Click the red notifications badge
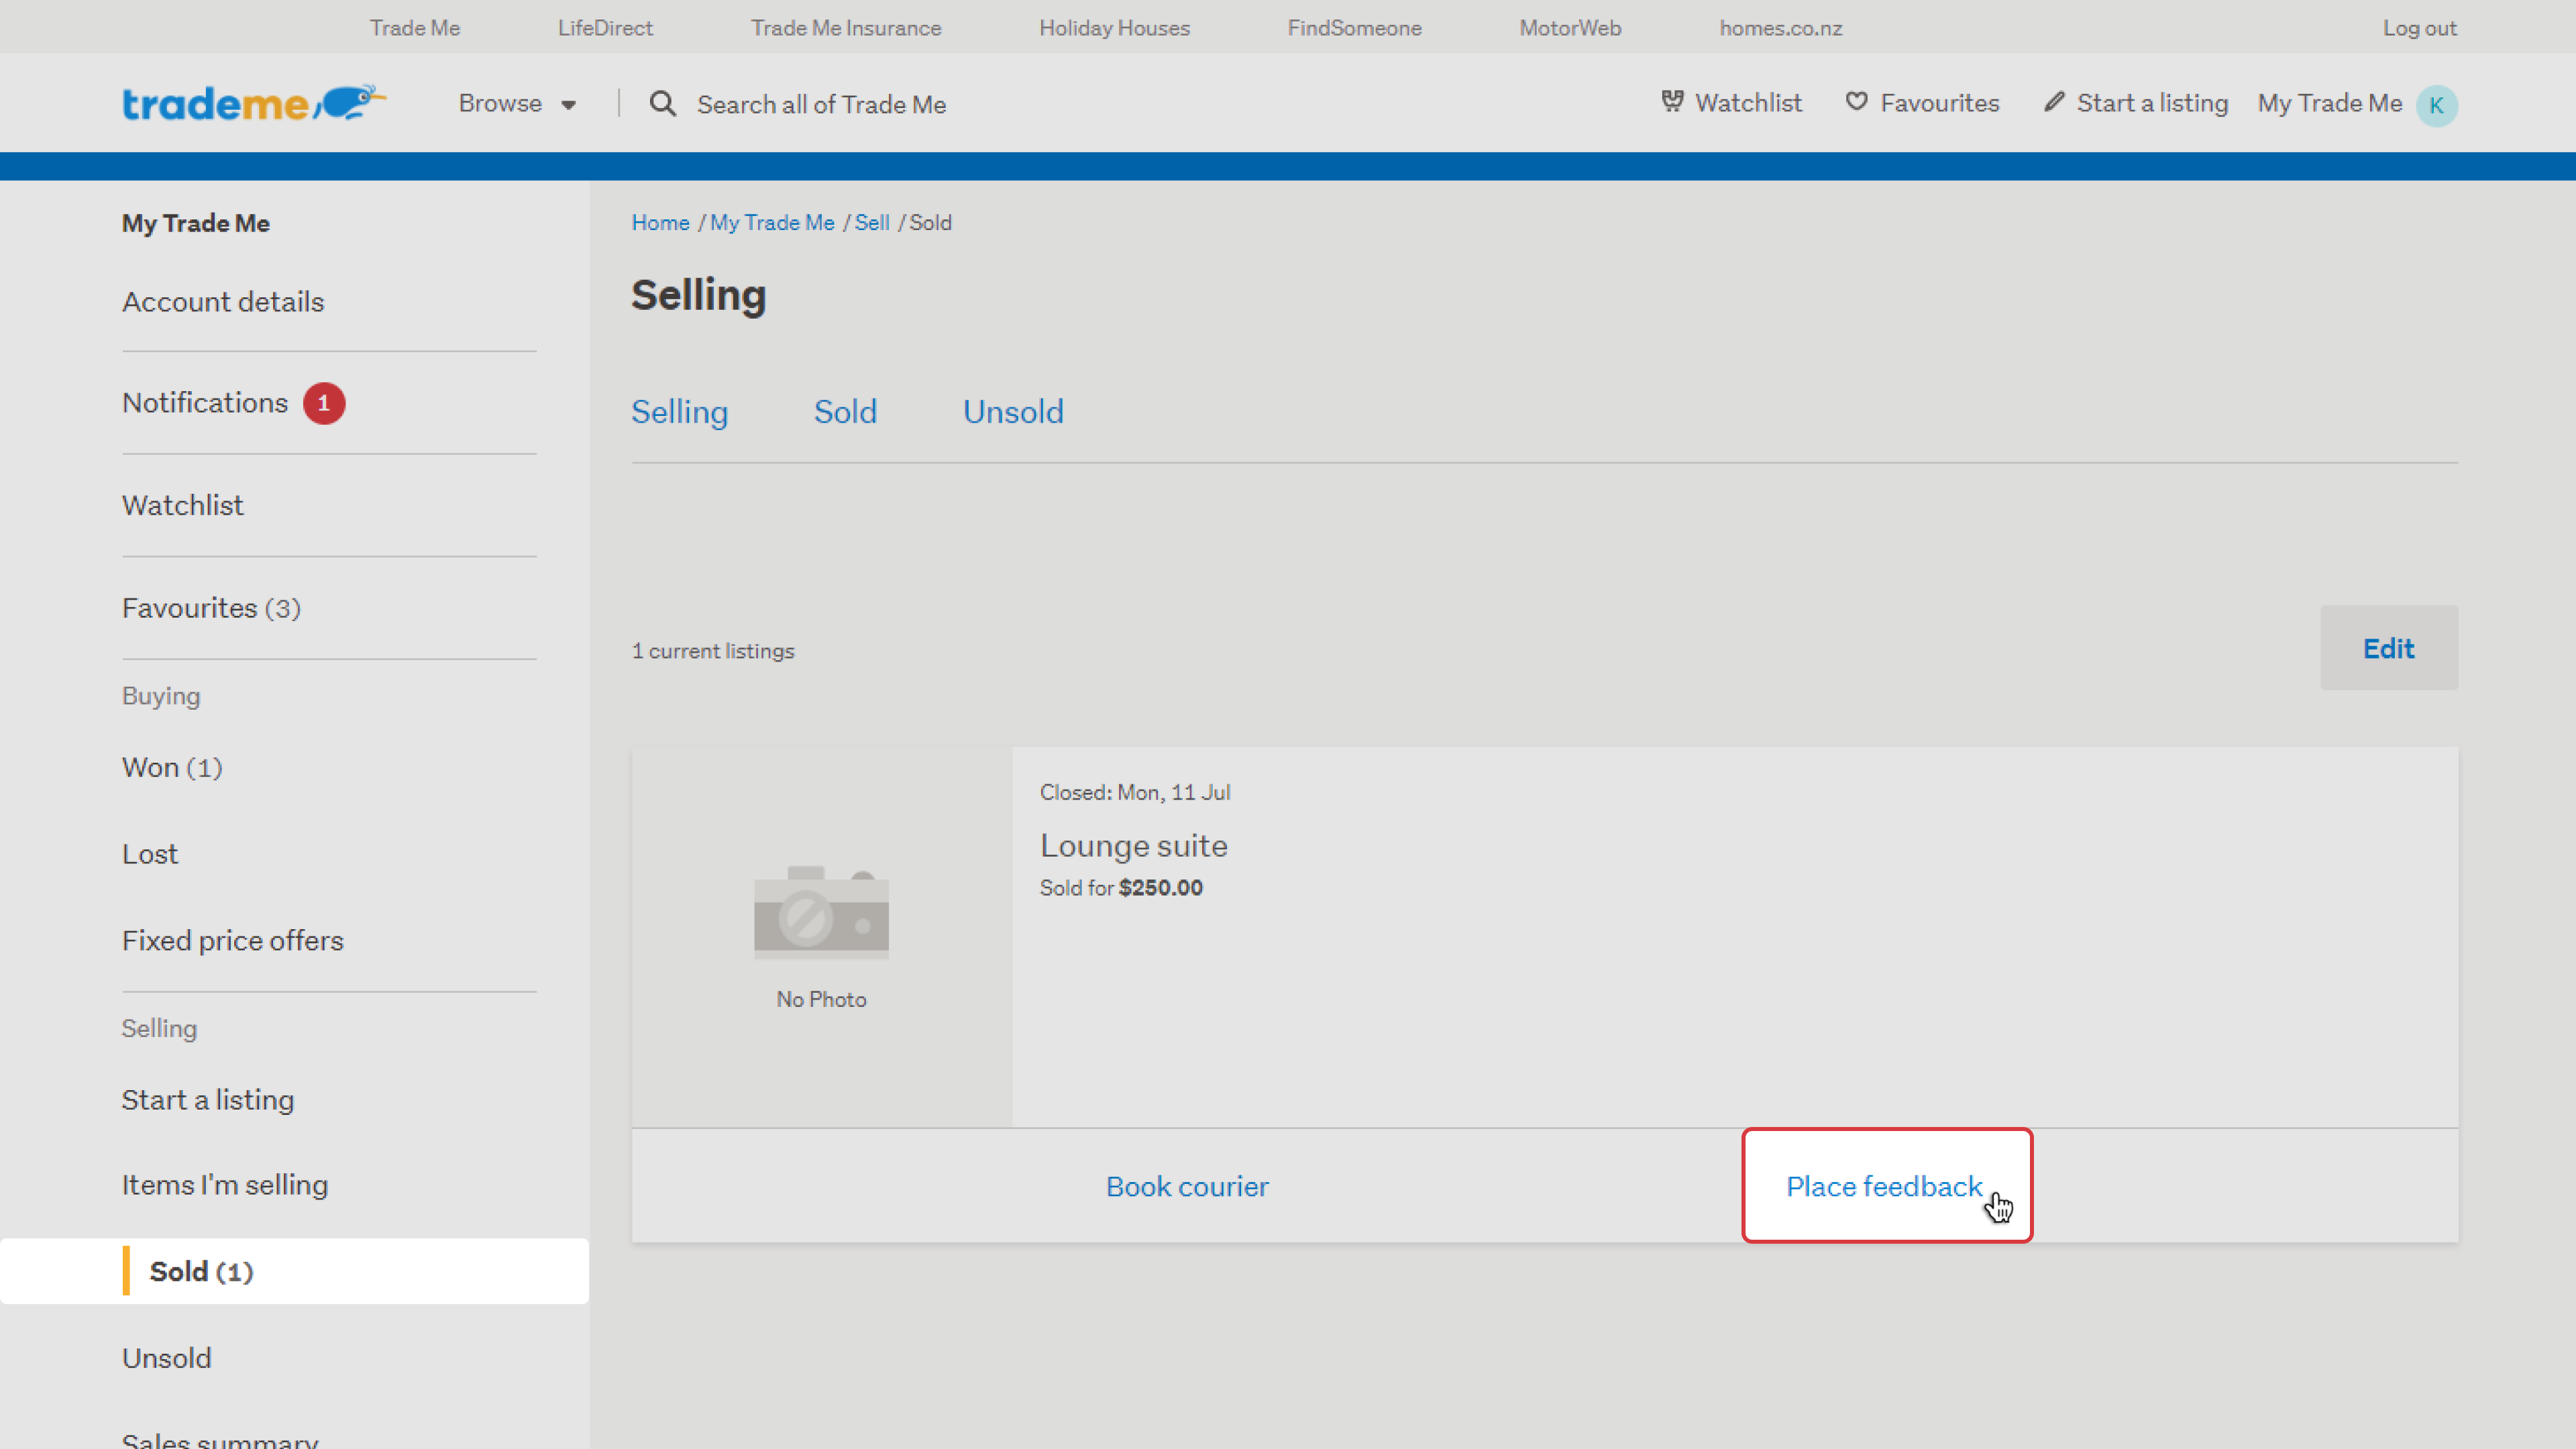 tap(323, 403)
